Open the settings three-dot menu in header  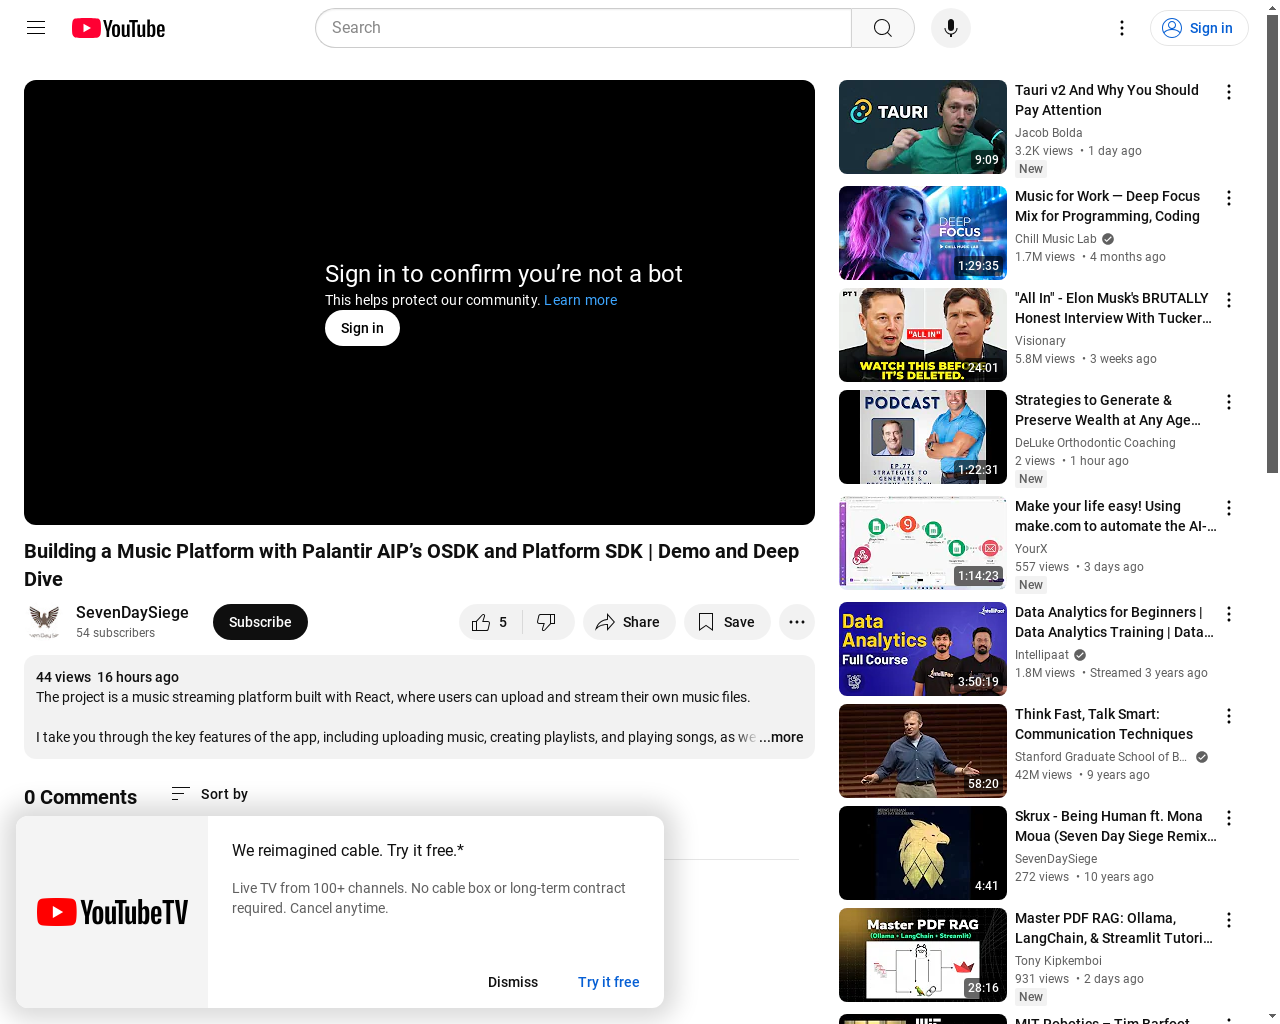pos(1122,28)
